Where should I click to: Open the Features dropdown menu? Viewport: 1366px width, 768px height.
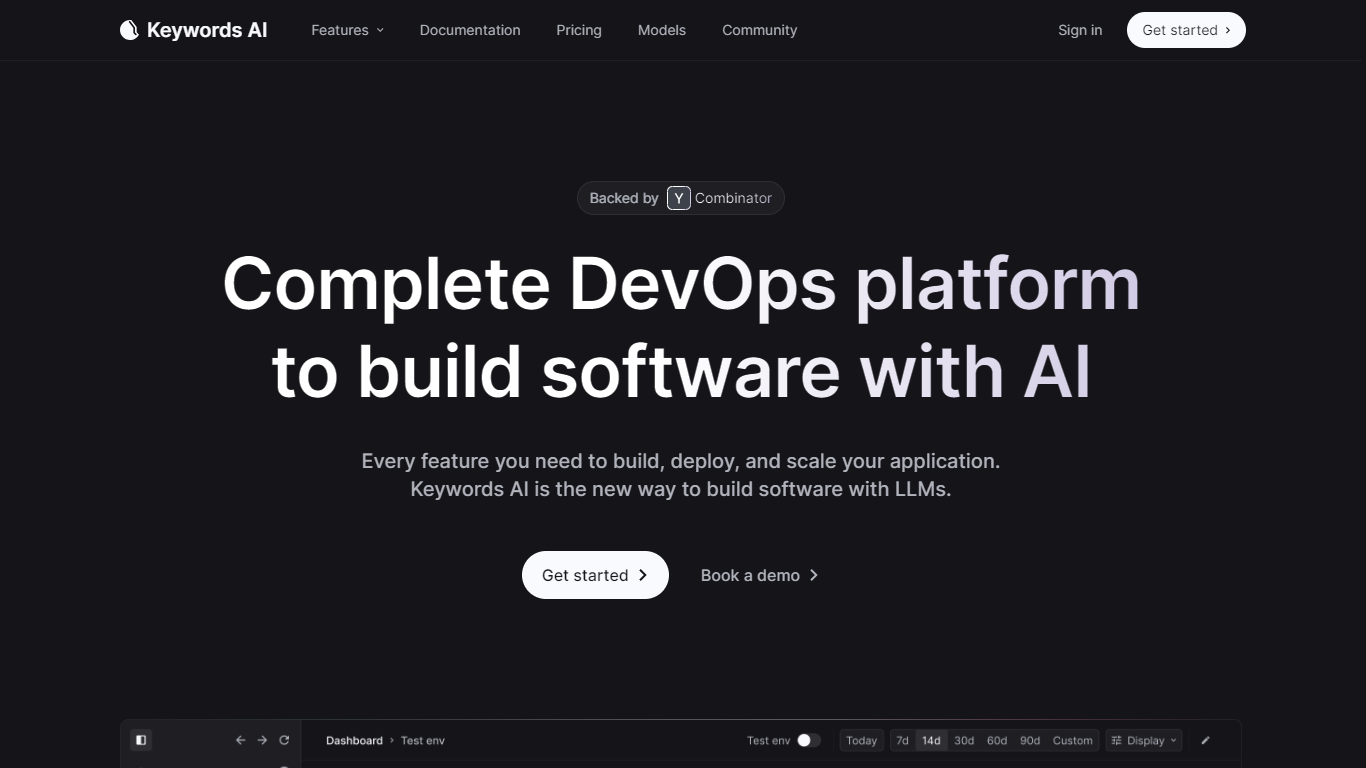[x=347, y=30]
